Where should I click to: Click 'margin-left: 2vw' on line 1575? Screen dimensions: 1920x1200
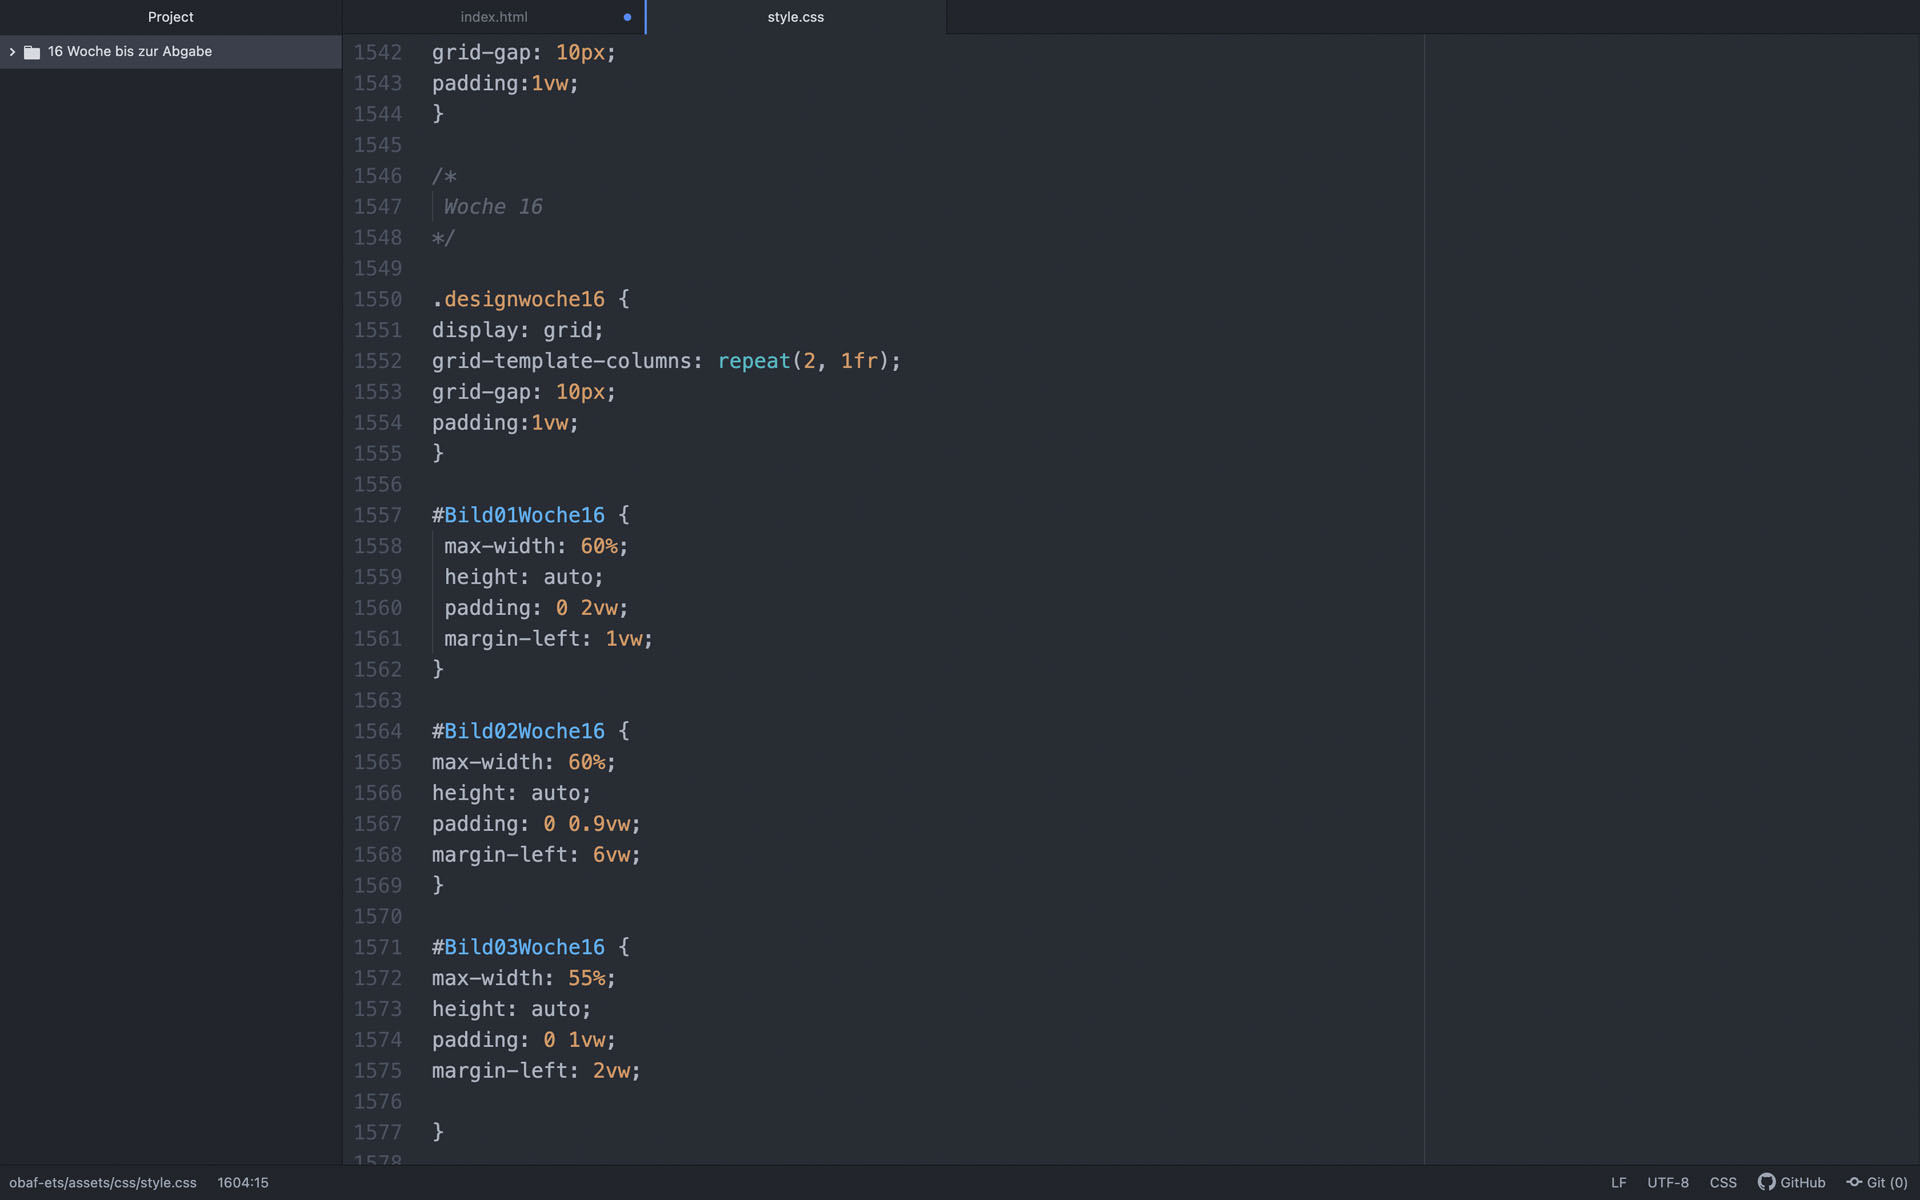pyautogui.click(x=536, y=1071)
